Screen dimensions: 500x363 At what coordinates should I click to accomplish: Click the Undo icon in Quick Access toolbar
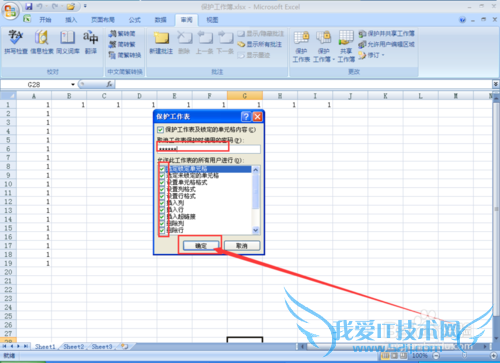pyautogui.click(x=40, y=6)
